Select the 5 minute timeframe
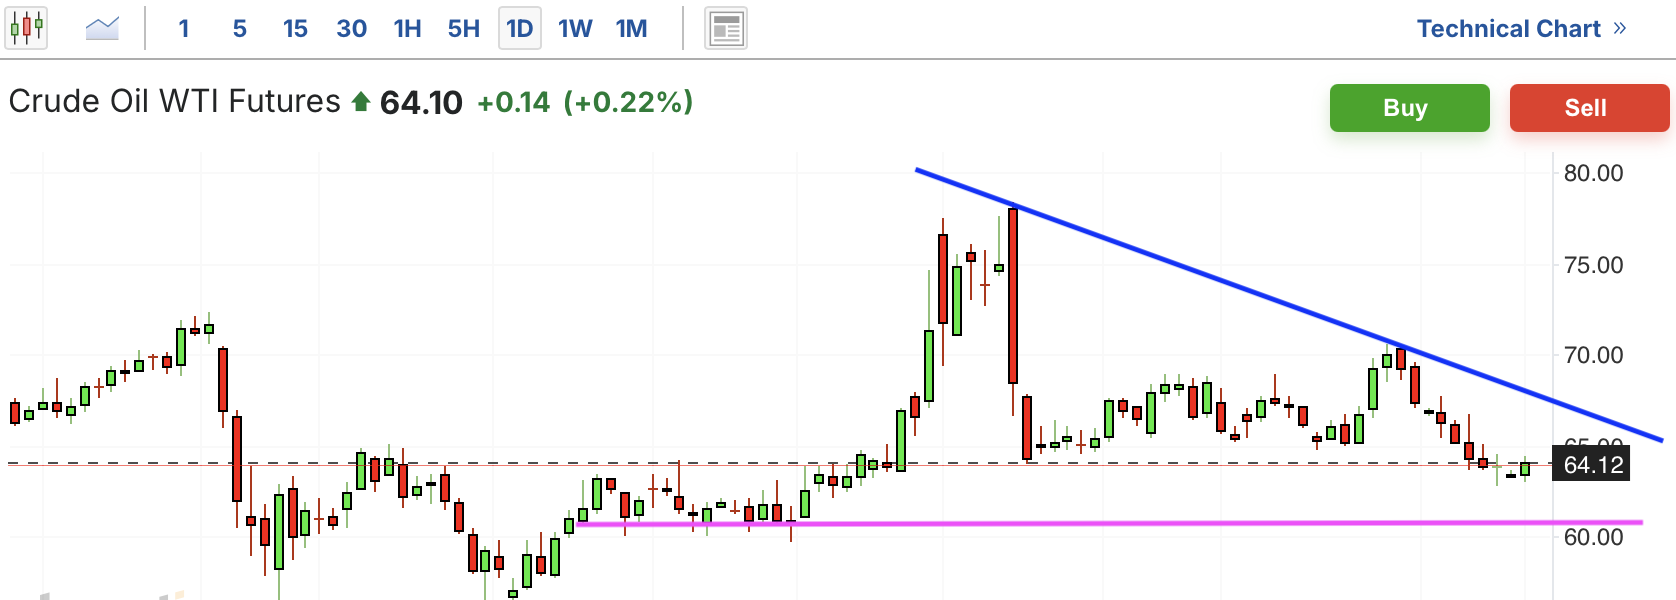Screen dimensions: 1676x600 point(240,28)
